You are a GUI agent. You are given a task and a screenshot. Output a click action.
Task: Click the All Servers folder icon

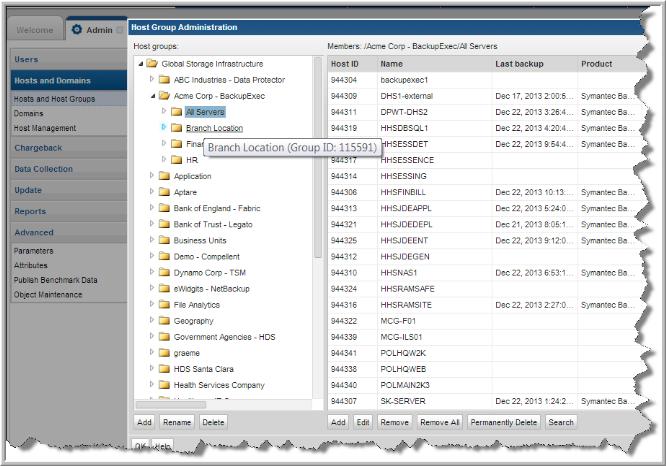coord(175,112)
